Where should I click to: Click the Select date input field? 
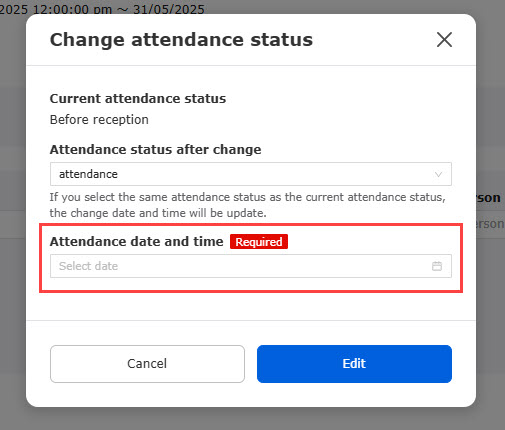[x=251, y=266]
